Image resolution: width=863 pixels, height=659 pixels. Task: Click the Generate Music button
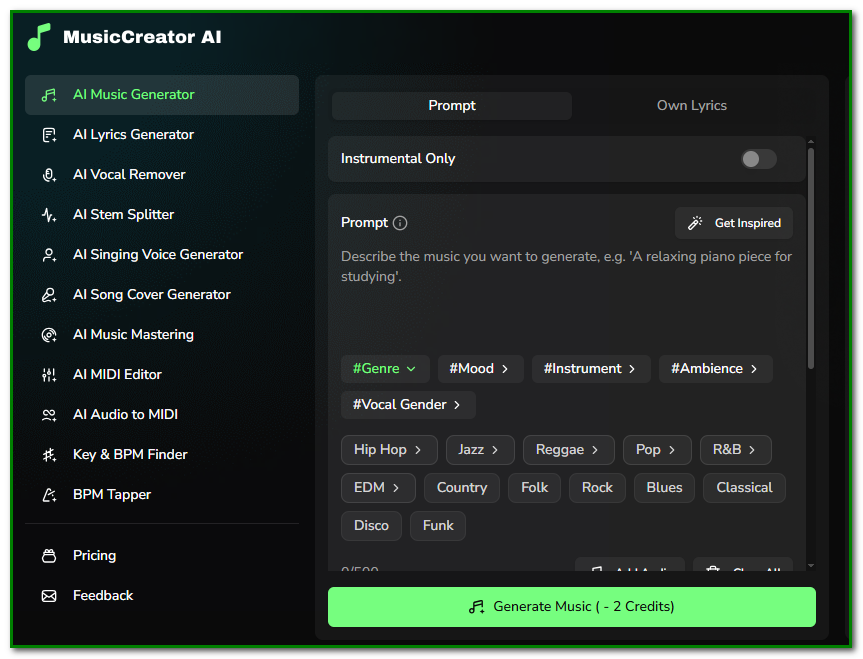coord(571,607)
